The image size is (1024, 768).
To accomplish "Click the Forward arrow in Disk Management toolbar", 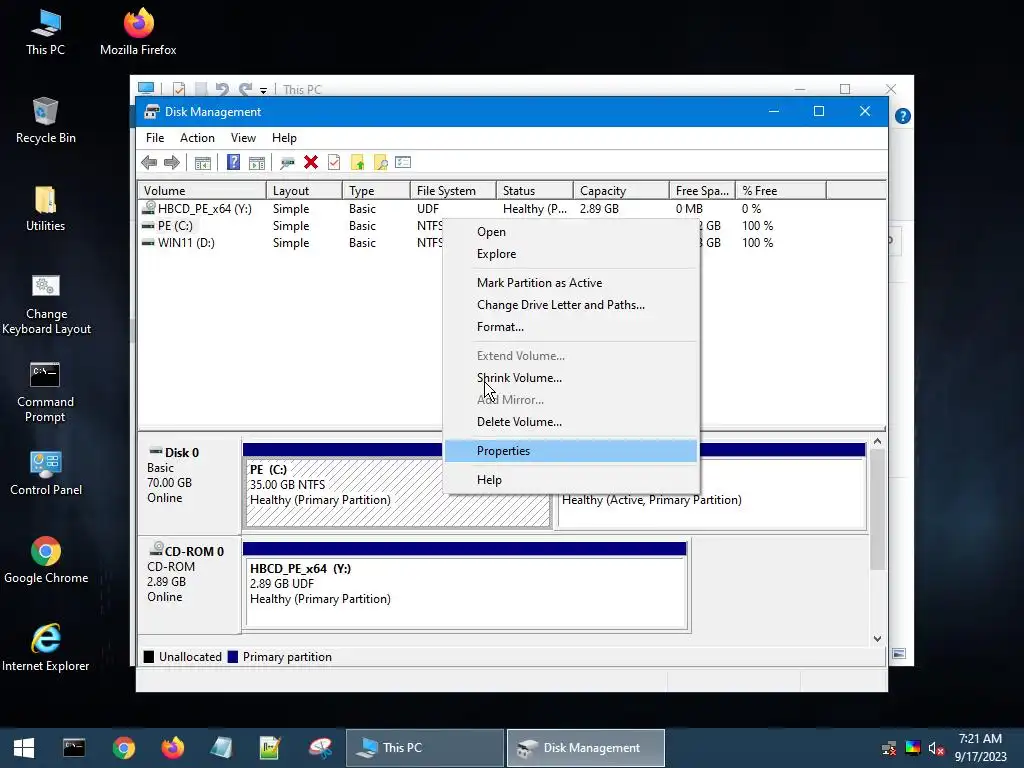I will 172,163.
